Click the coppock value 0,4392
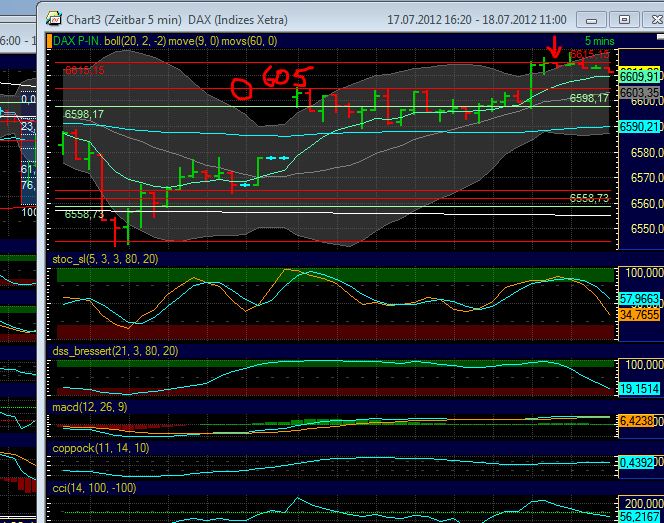 pos(636,462)
